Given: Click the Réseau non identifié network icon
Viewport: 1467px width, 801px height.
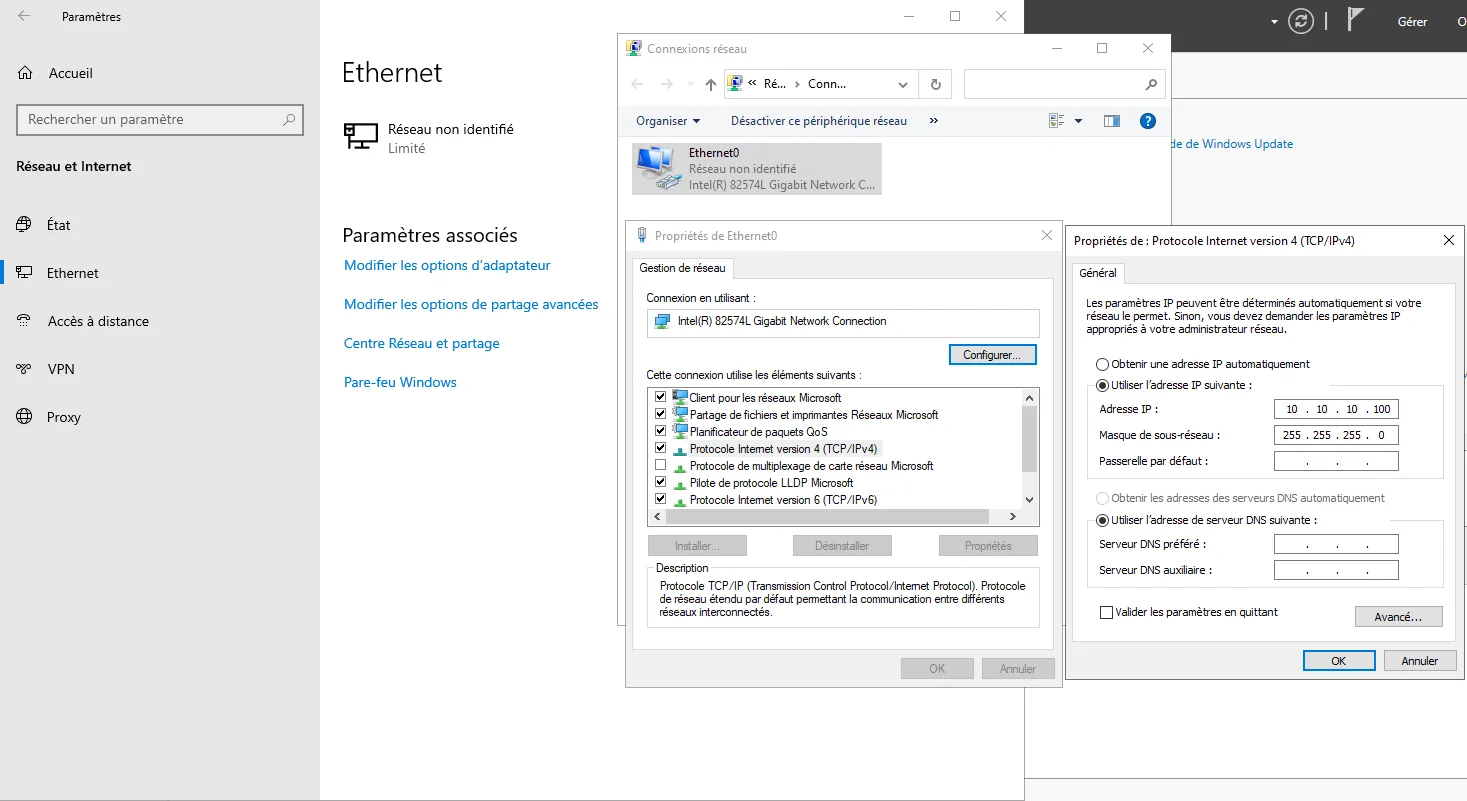Looking at the screenshot, I should [x=361, y=137].
